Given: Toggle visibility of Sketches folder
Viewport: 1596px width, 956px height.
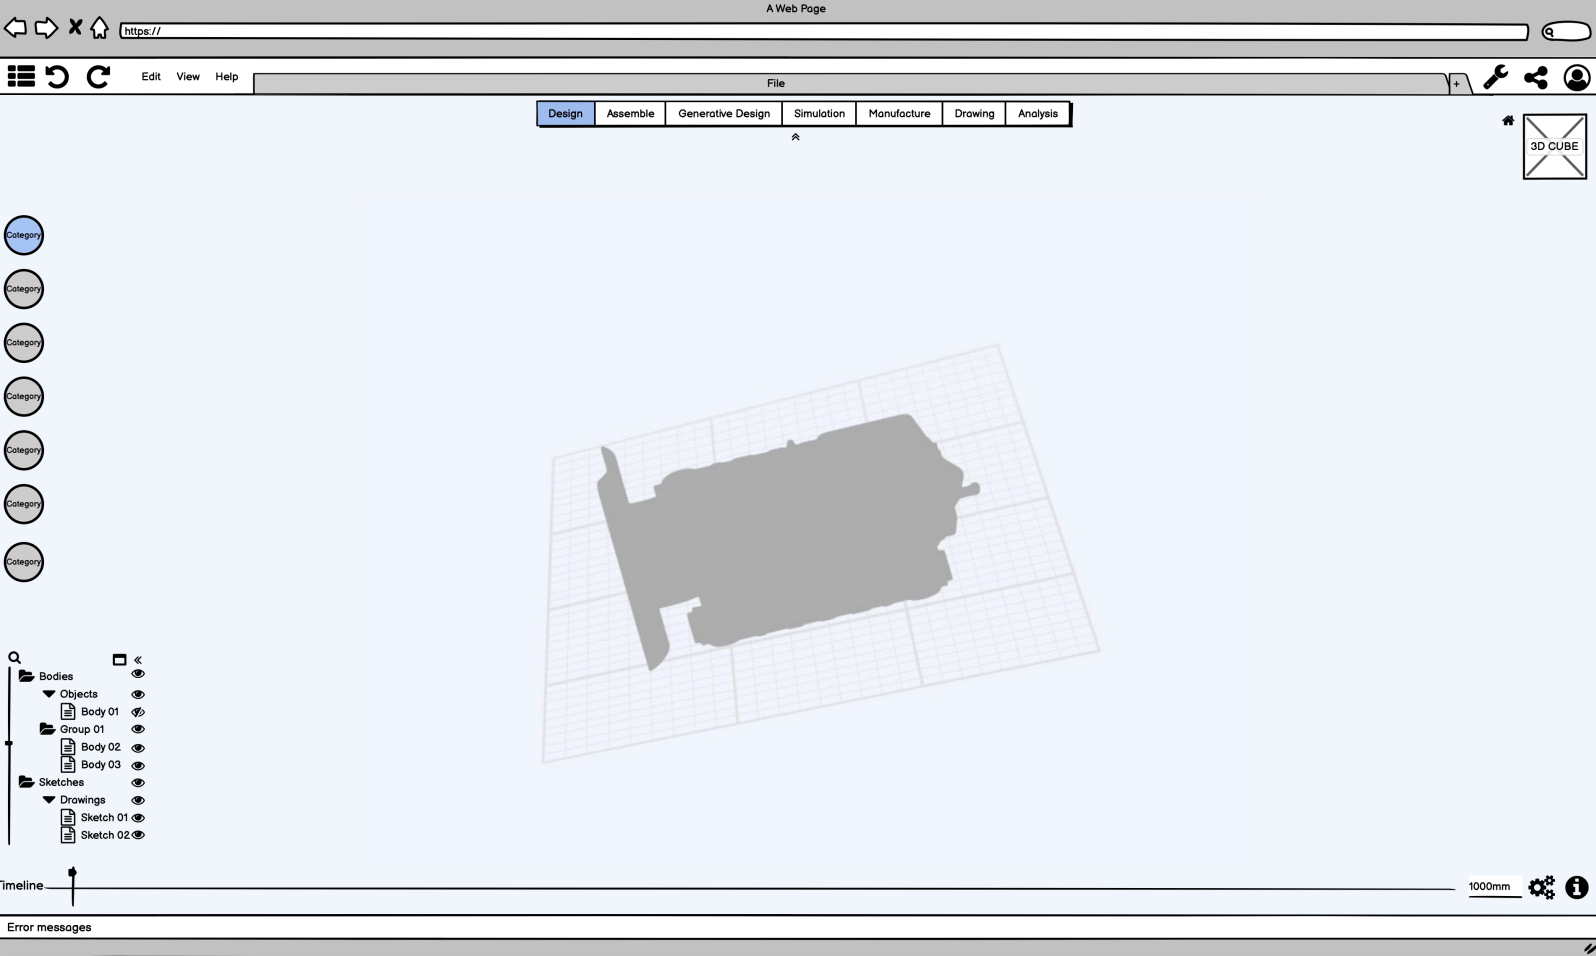Looking at the screenshot, I should tap(138, 783).
